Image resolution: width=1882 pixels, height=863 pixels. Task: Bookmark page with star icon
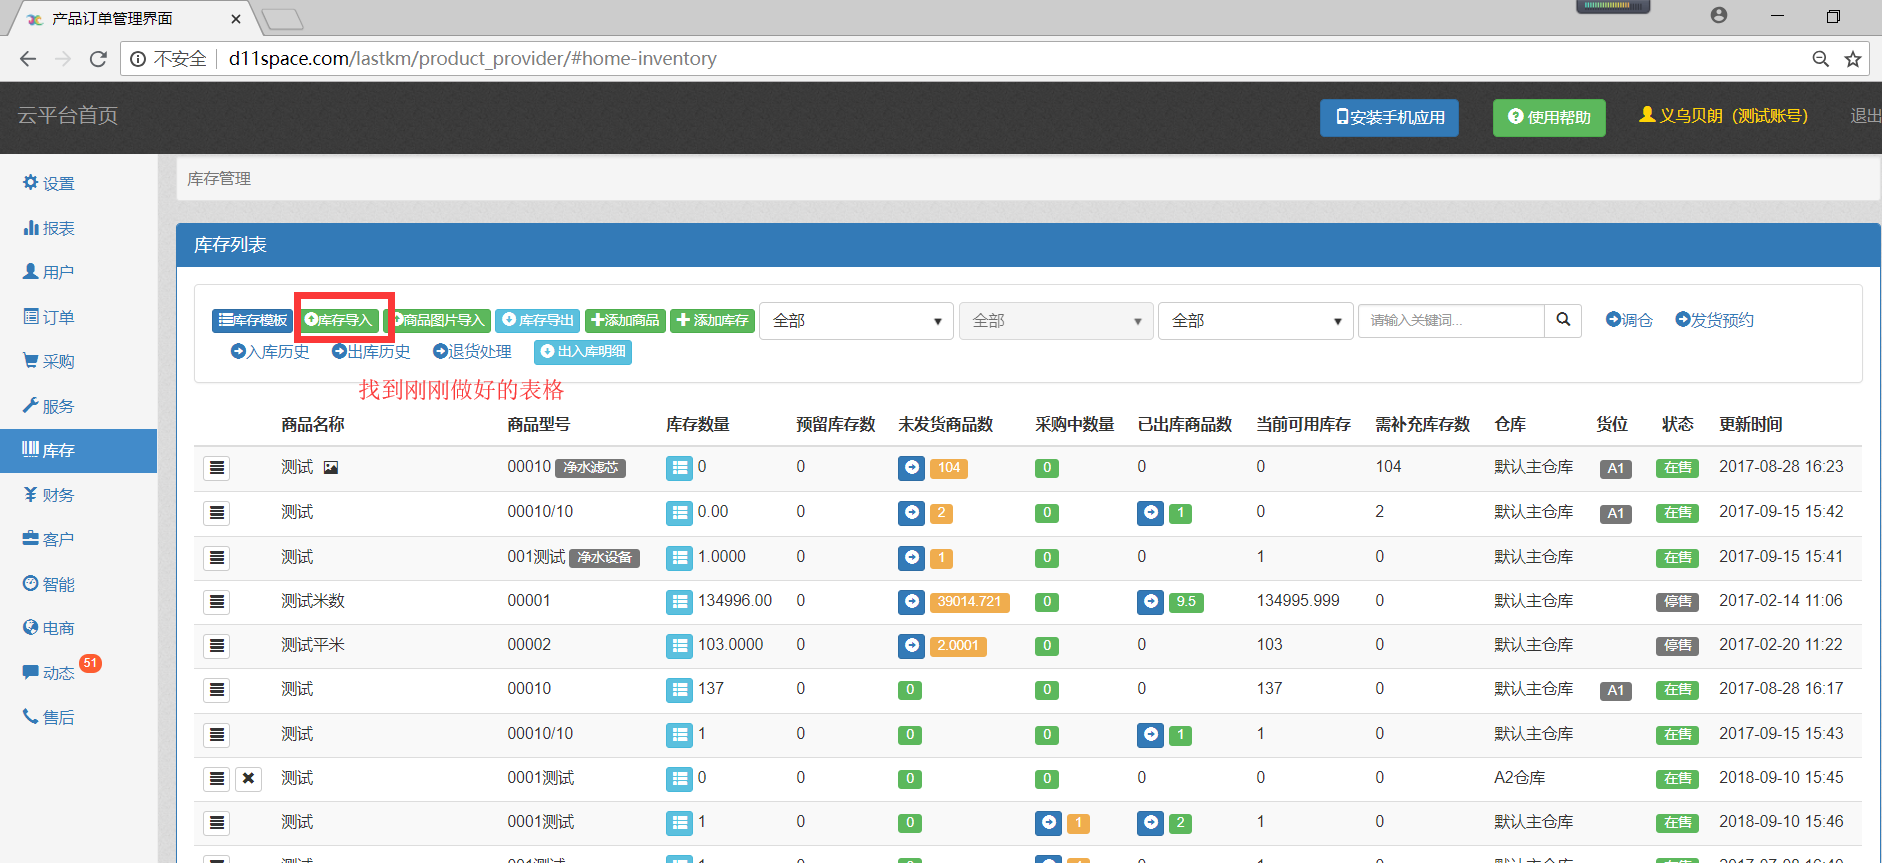tap(1853, 59)
